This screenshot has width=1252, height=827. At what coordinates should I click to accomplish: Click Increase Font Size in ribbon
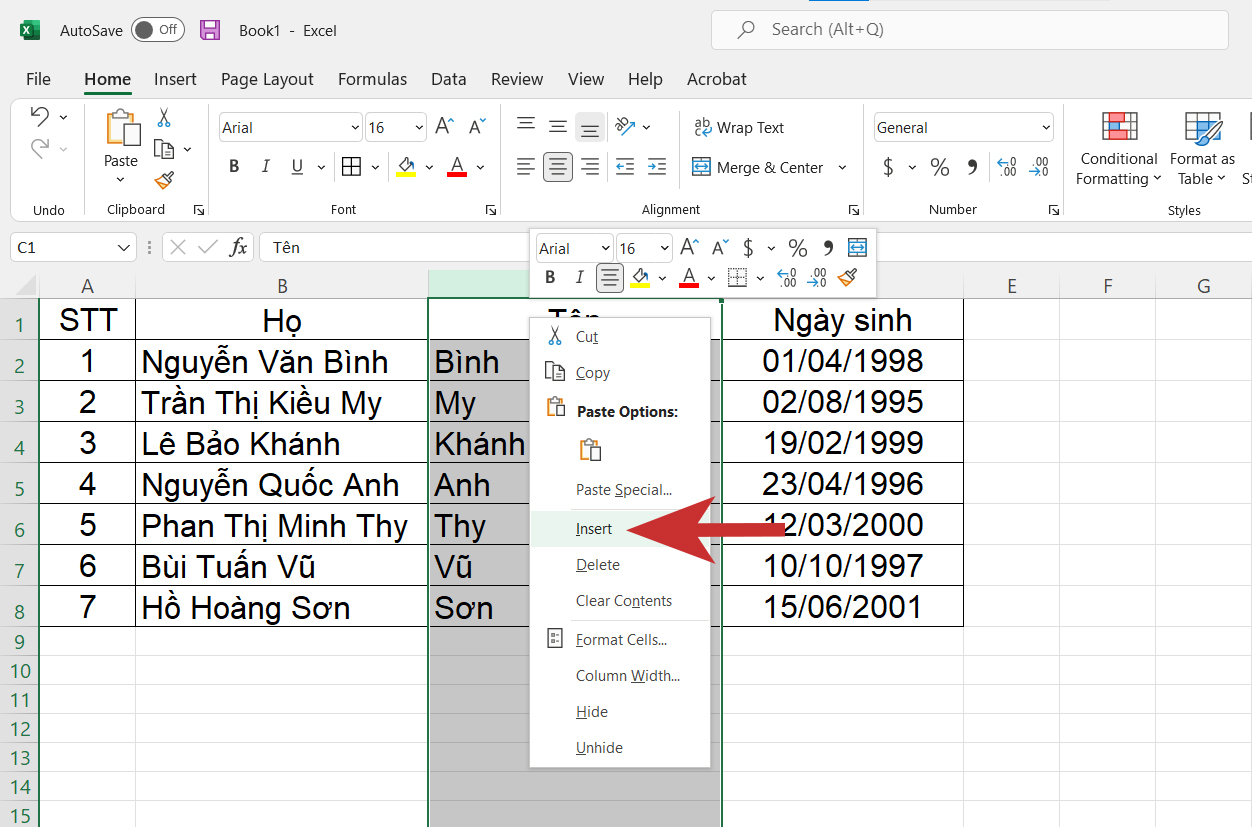pos(445,127)
